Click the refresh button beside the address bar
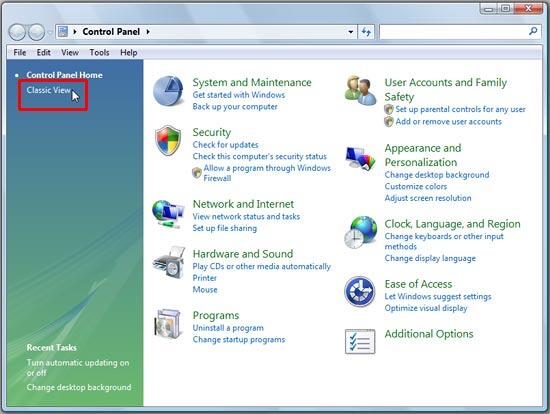 [x=366, y=32]
